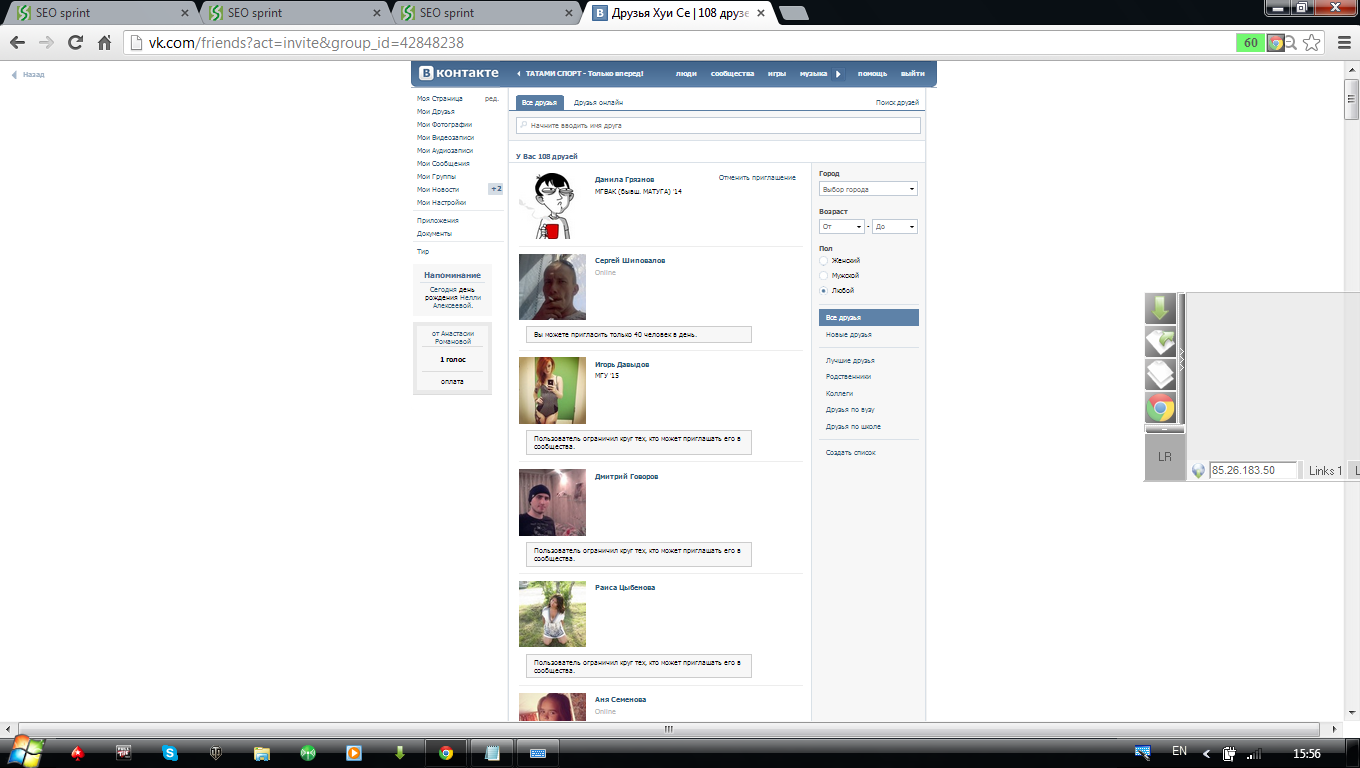Select the Женский gender option
The image size is (1360, 768).
[823, 260]
